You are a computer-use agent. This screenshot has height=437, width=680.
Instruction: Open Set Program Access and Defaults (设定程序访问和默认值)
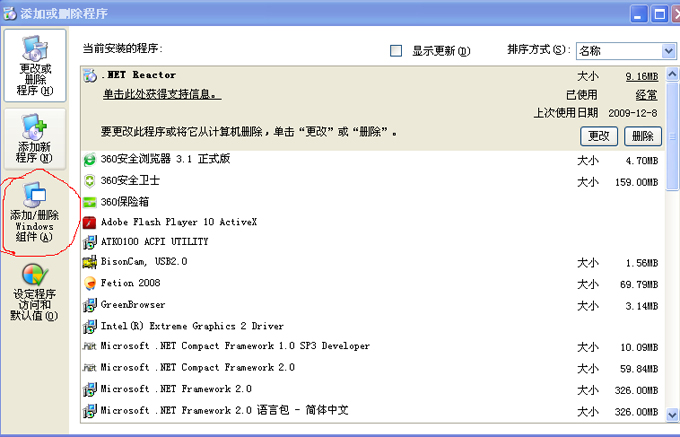click(x=35, y=293)
